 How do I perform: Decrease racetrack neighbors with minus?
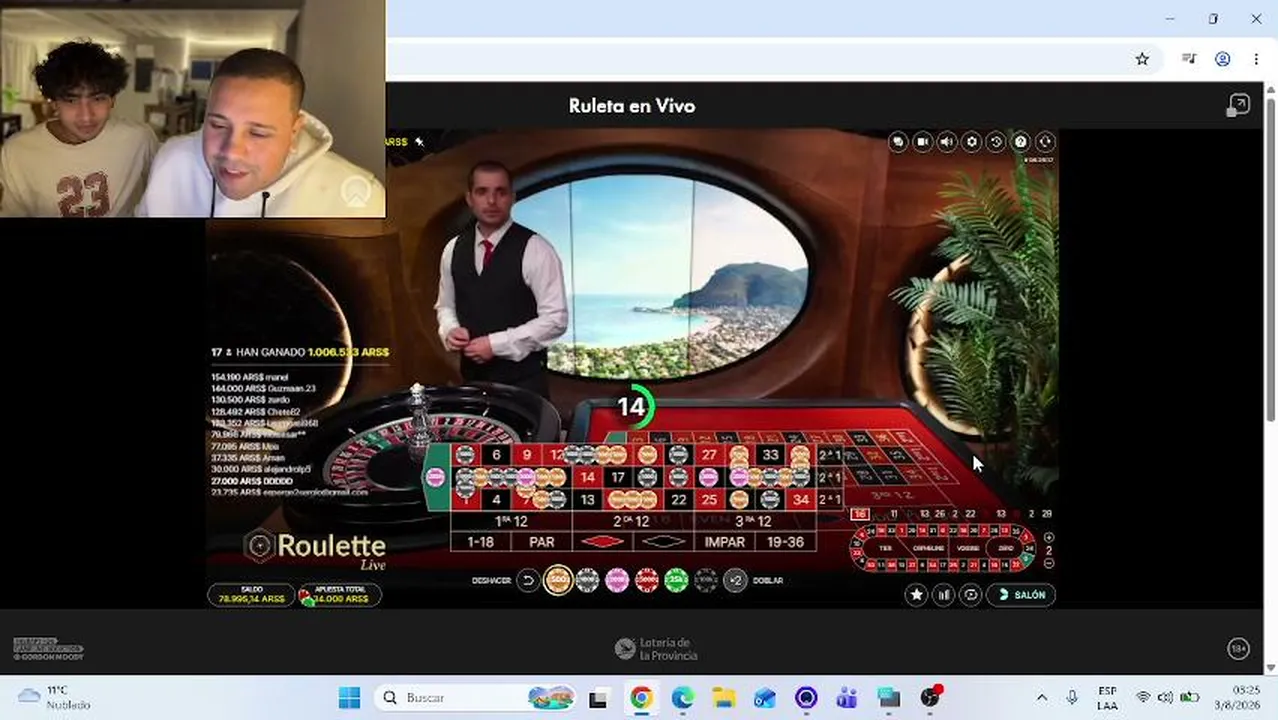1049,564
